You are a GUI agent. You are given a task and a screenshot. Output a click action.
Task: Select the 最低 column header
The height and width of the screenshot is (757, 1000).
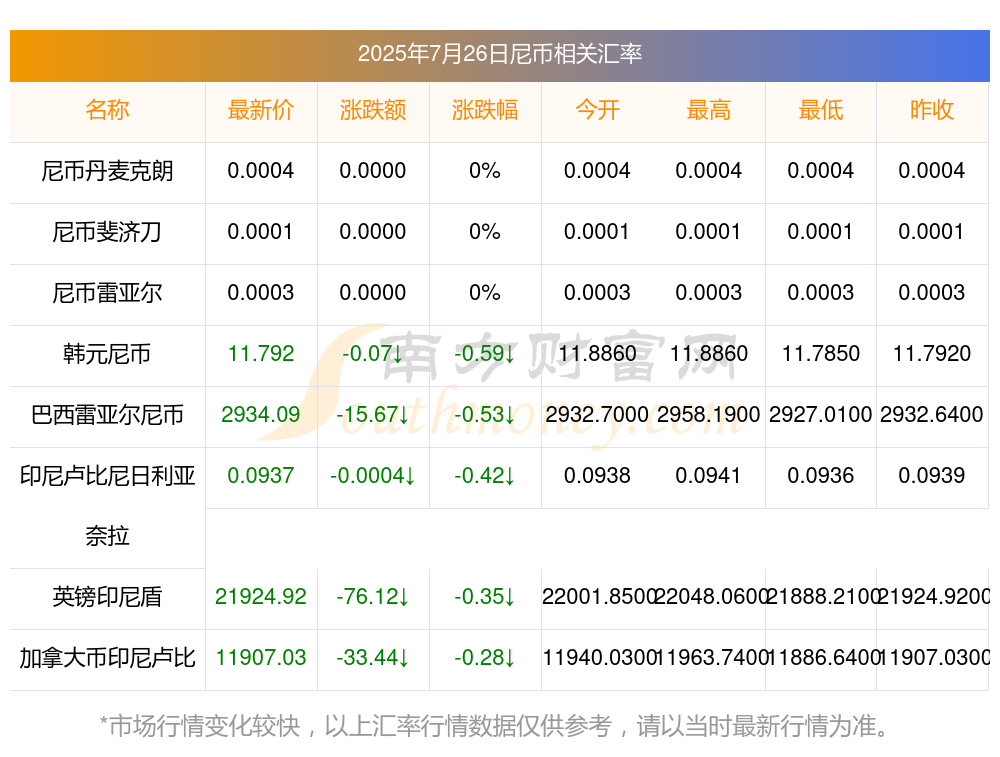click(x=821, y=110)
